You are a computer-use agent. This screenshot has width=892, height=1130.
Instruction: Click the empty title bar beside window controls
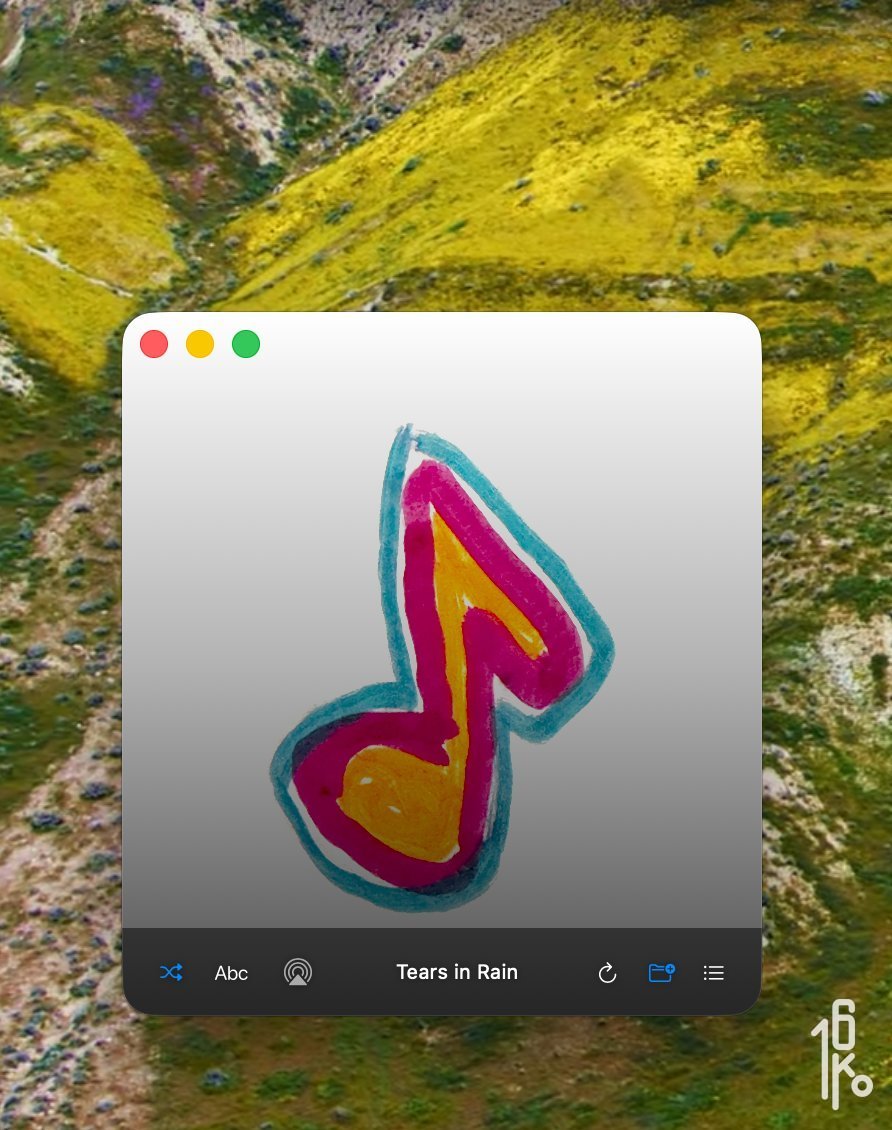500,345
